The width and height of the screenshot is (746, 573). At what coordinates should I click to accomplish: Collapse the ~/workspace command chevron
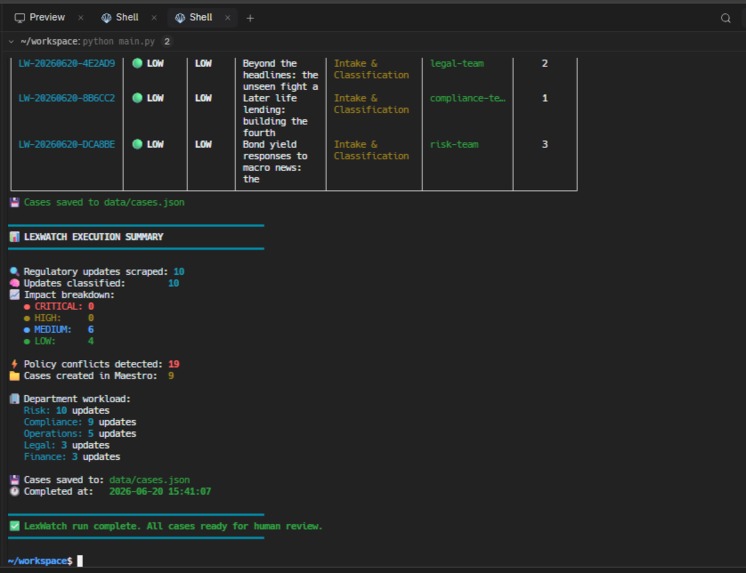[x=11, y=42]
